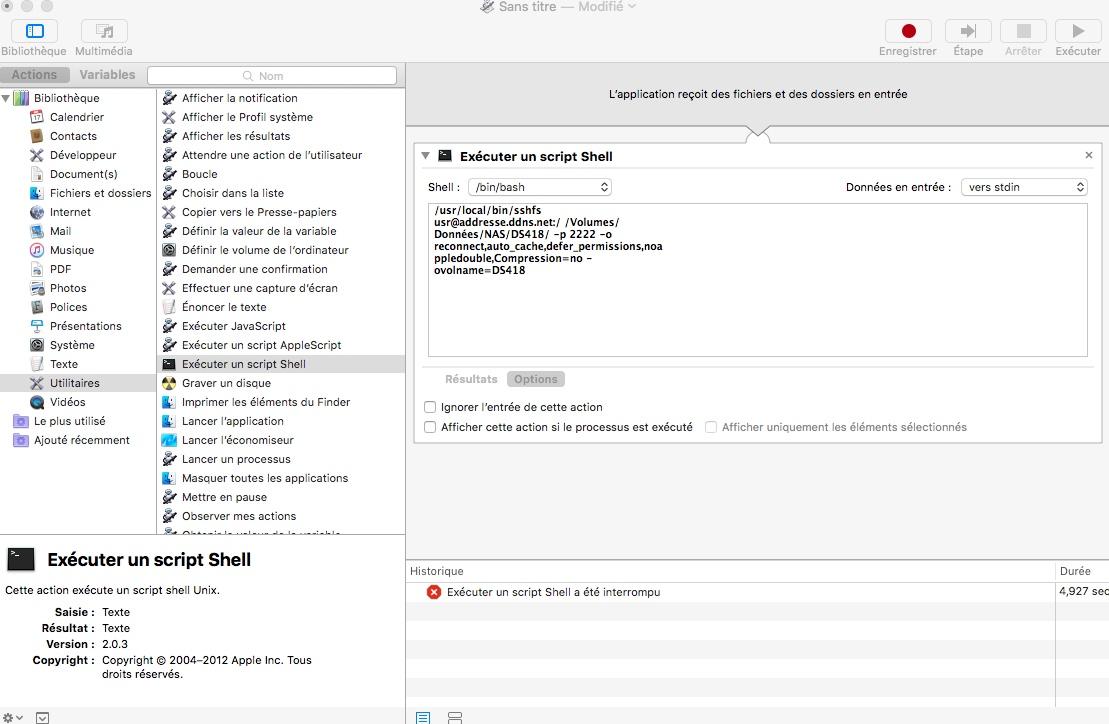This screenshot has height=724, width=1109.
Task: Open Données en entrée dropdown
Action: (1024, 187)
